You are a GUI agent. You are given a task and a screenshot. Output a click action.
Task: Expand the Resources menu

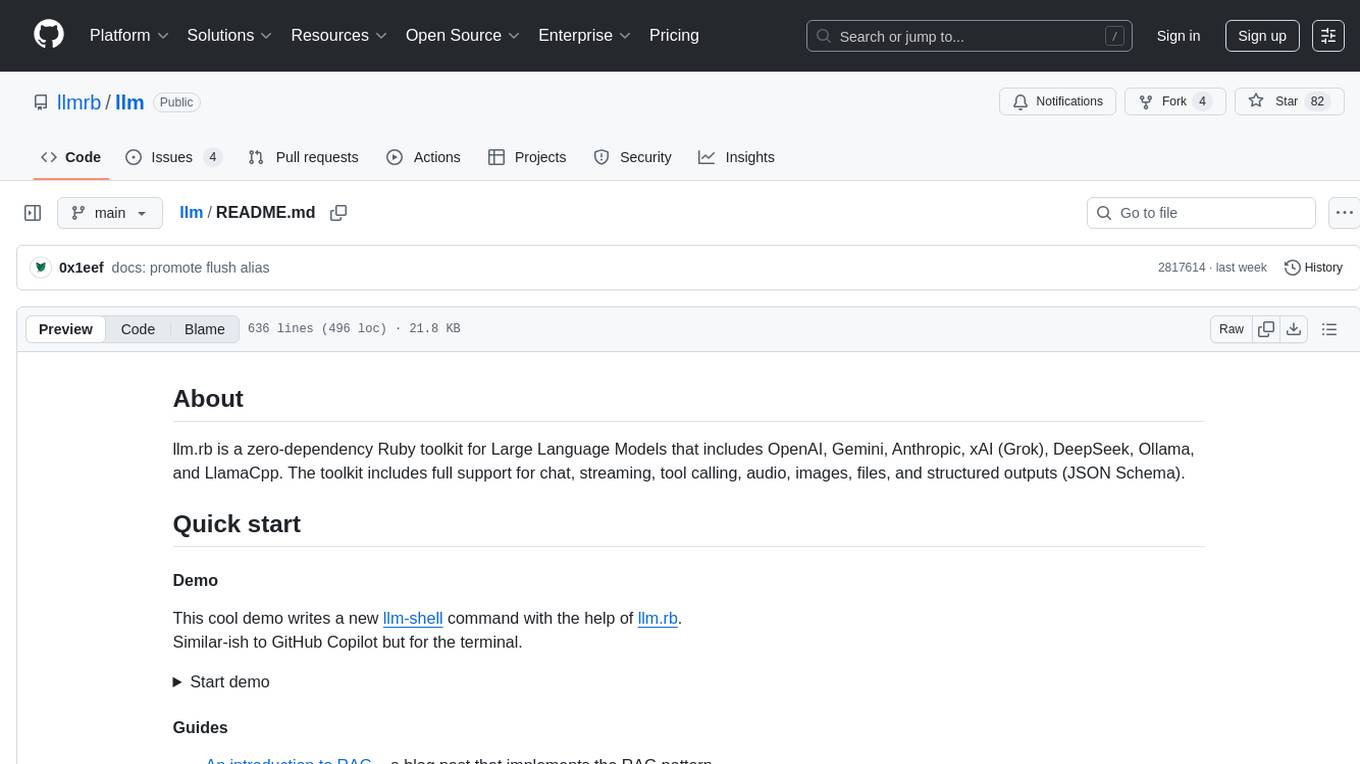[x=339, y=35]
